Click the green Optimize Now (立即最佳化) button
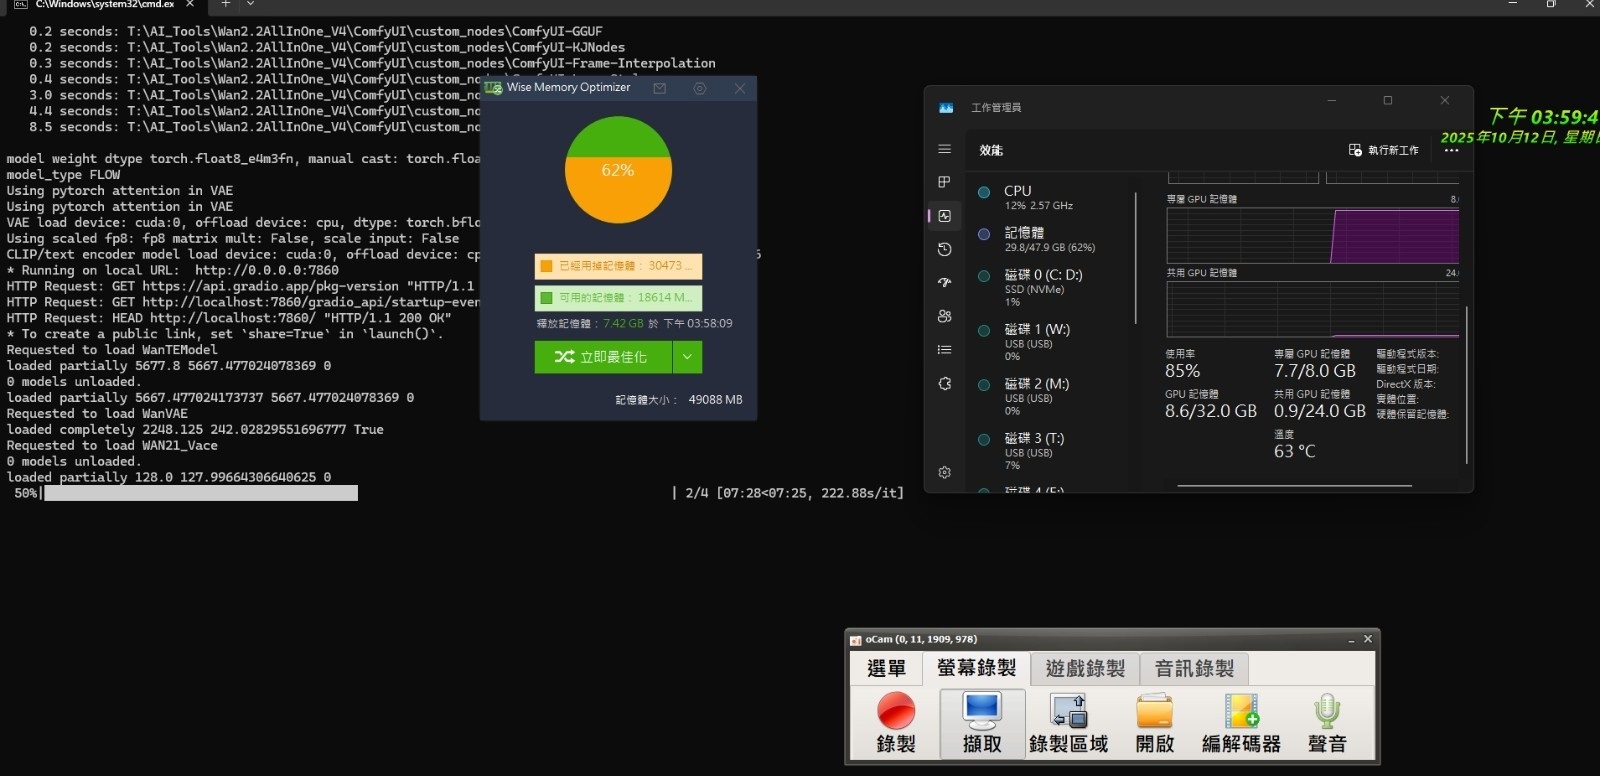 coord(603,357)
